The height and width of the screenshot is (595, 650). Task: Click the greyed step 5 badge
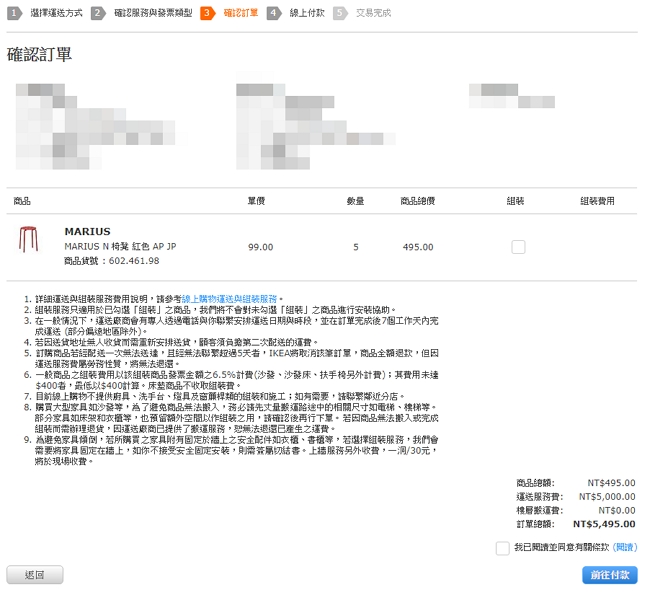[340, 13]
